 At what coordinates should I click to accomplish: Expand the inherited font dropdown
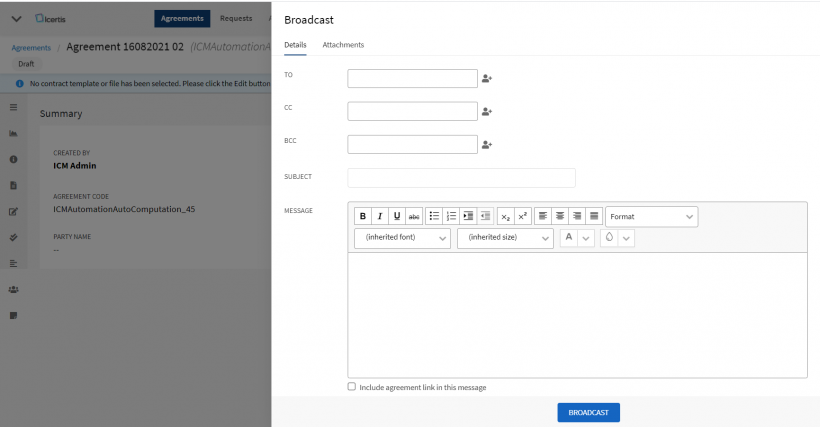click(x=402, y=238)
